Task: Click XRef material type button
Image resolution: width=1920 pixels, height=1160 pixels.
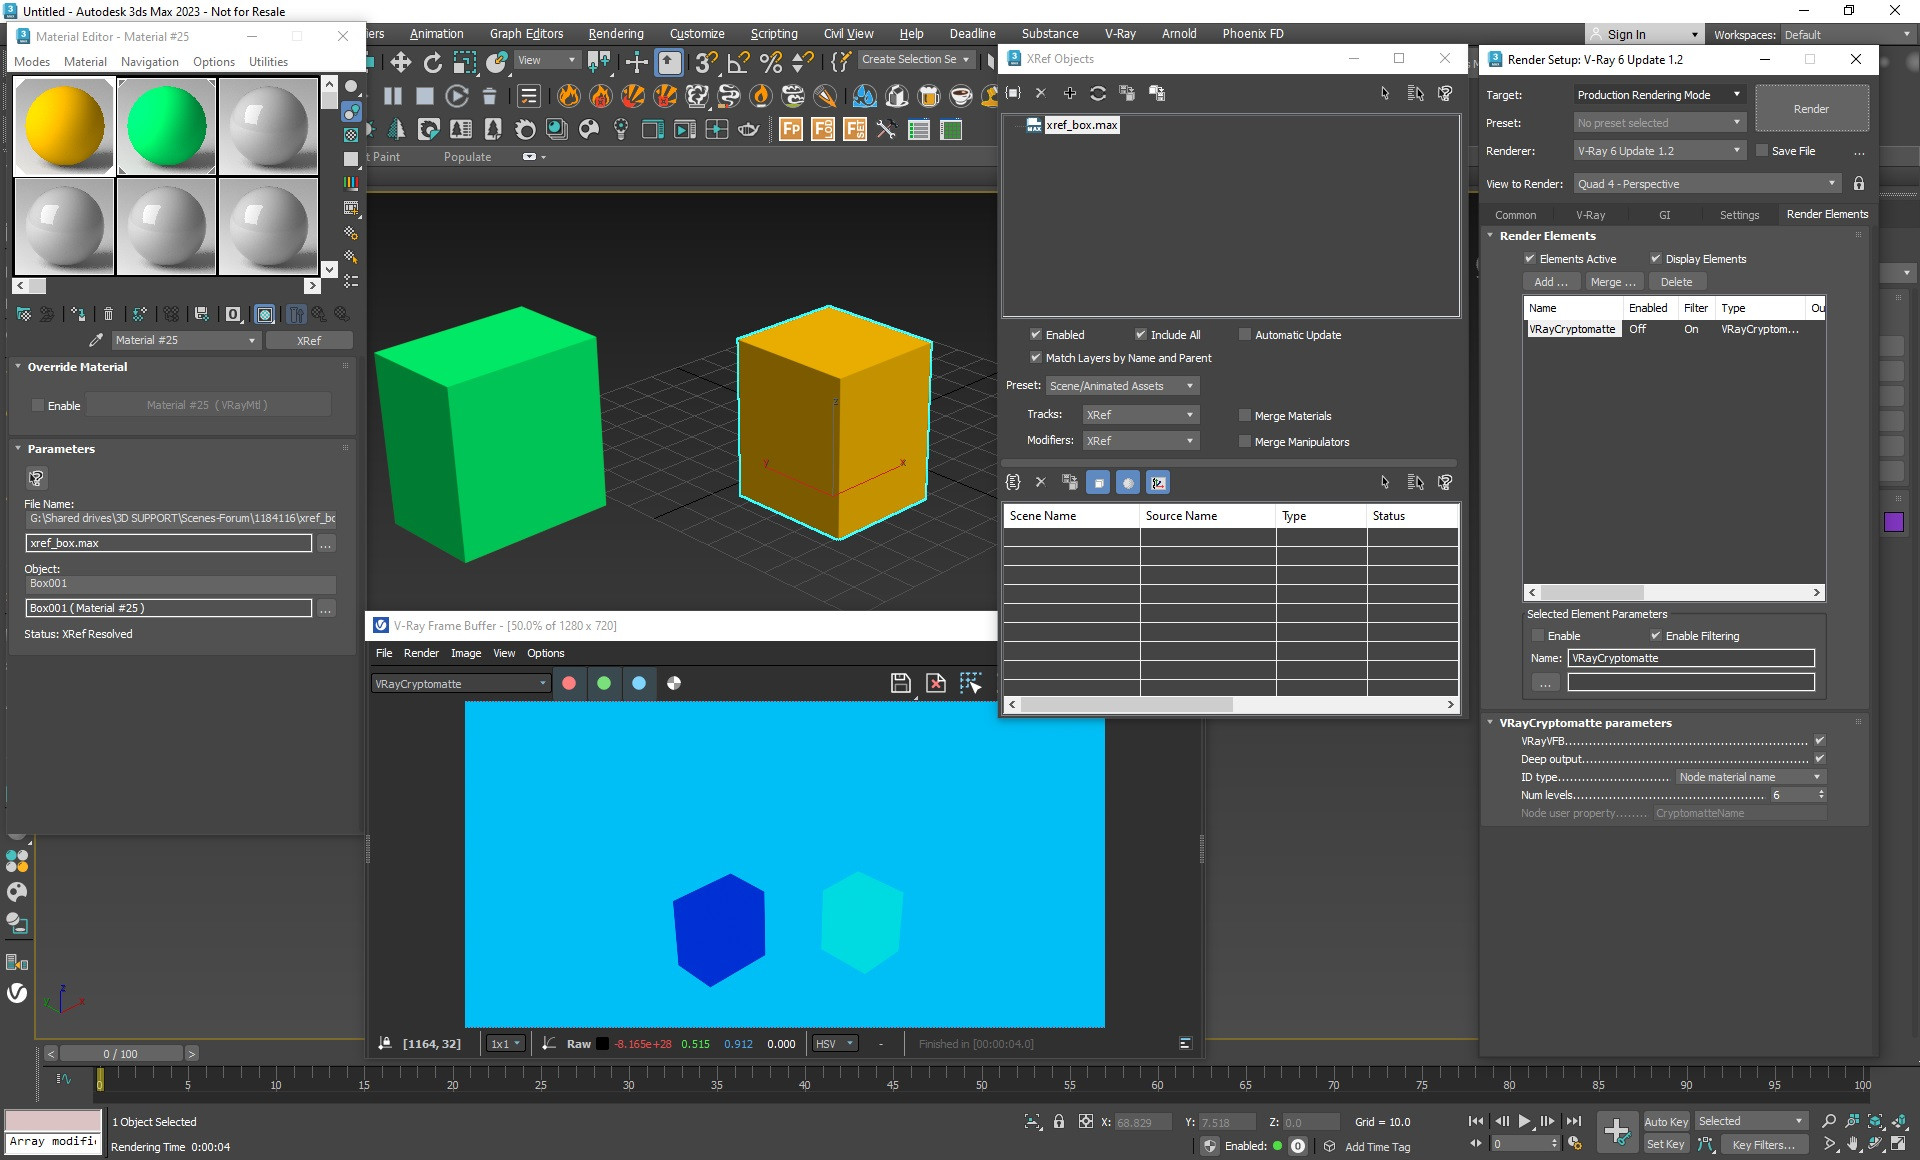Action: coord(309,340)
